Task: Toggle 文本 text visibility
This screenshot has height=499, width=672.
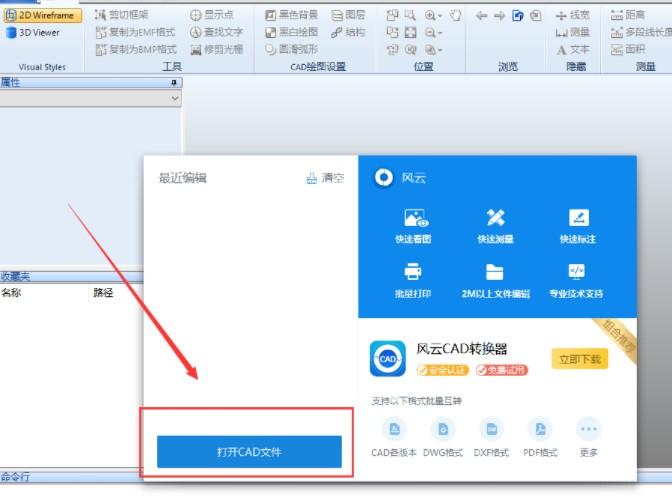Action: point(573,50)
